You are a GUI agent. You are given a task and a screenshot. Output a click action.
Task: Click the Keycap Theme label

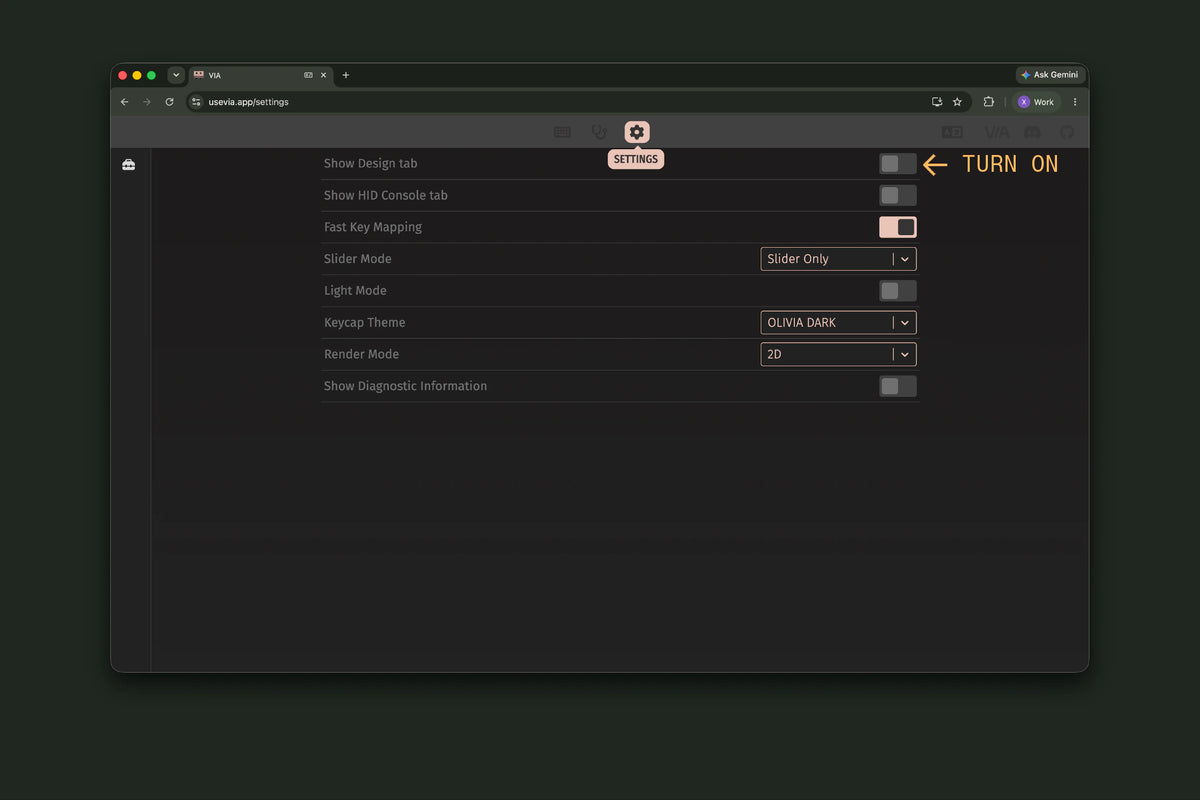364,323
